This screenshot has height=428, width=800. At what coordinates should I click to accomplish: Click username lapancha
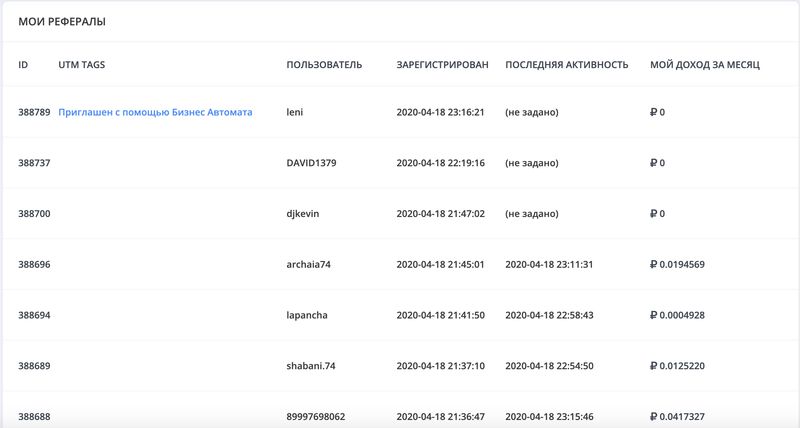coord(307,315)
